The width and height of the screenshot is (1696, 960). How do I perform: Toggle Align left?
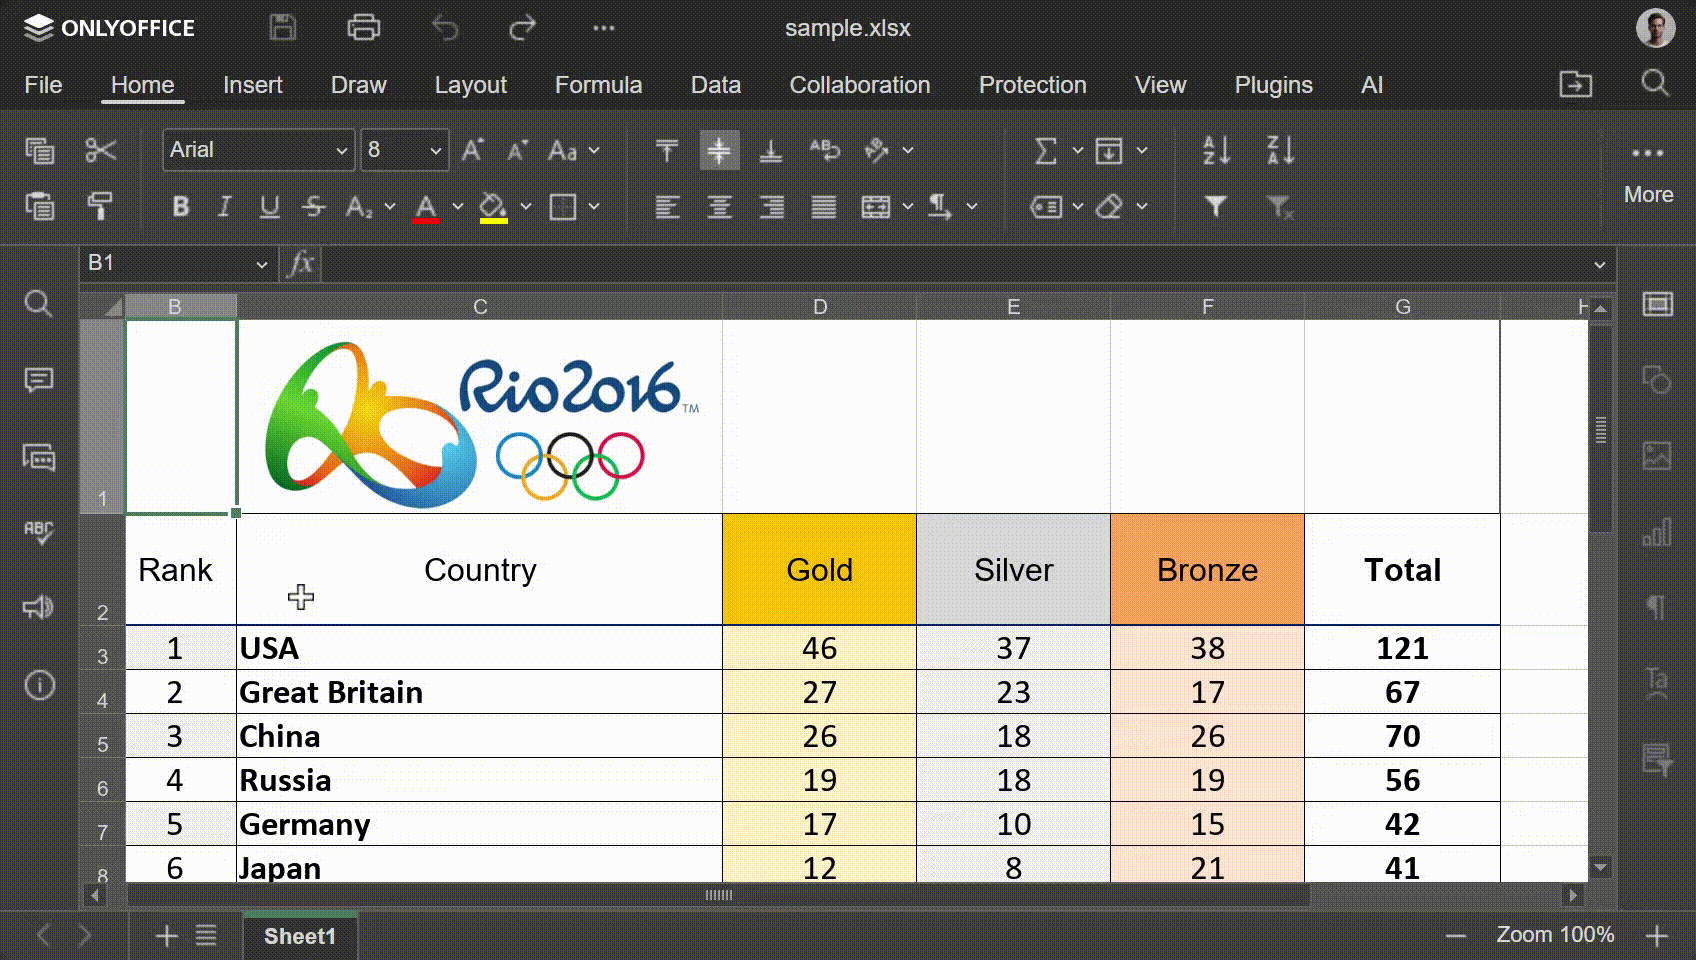coord(667,207)
